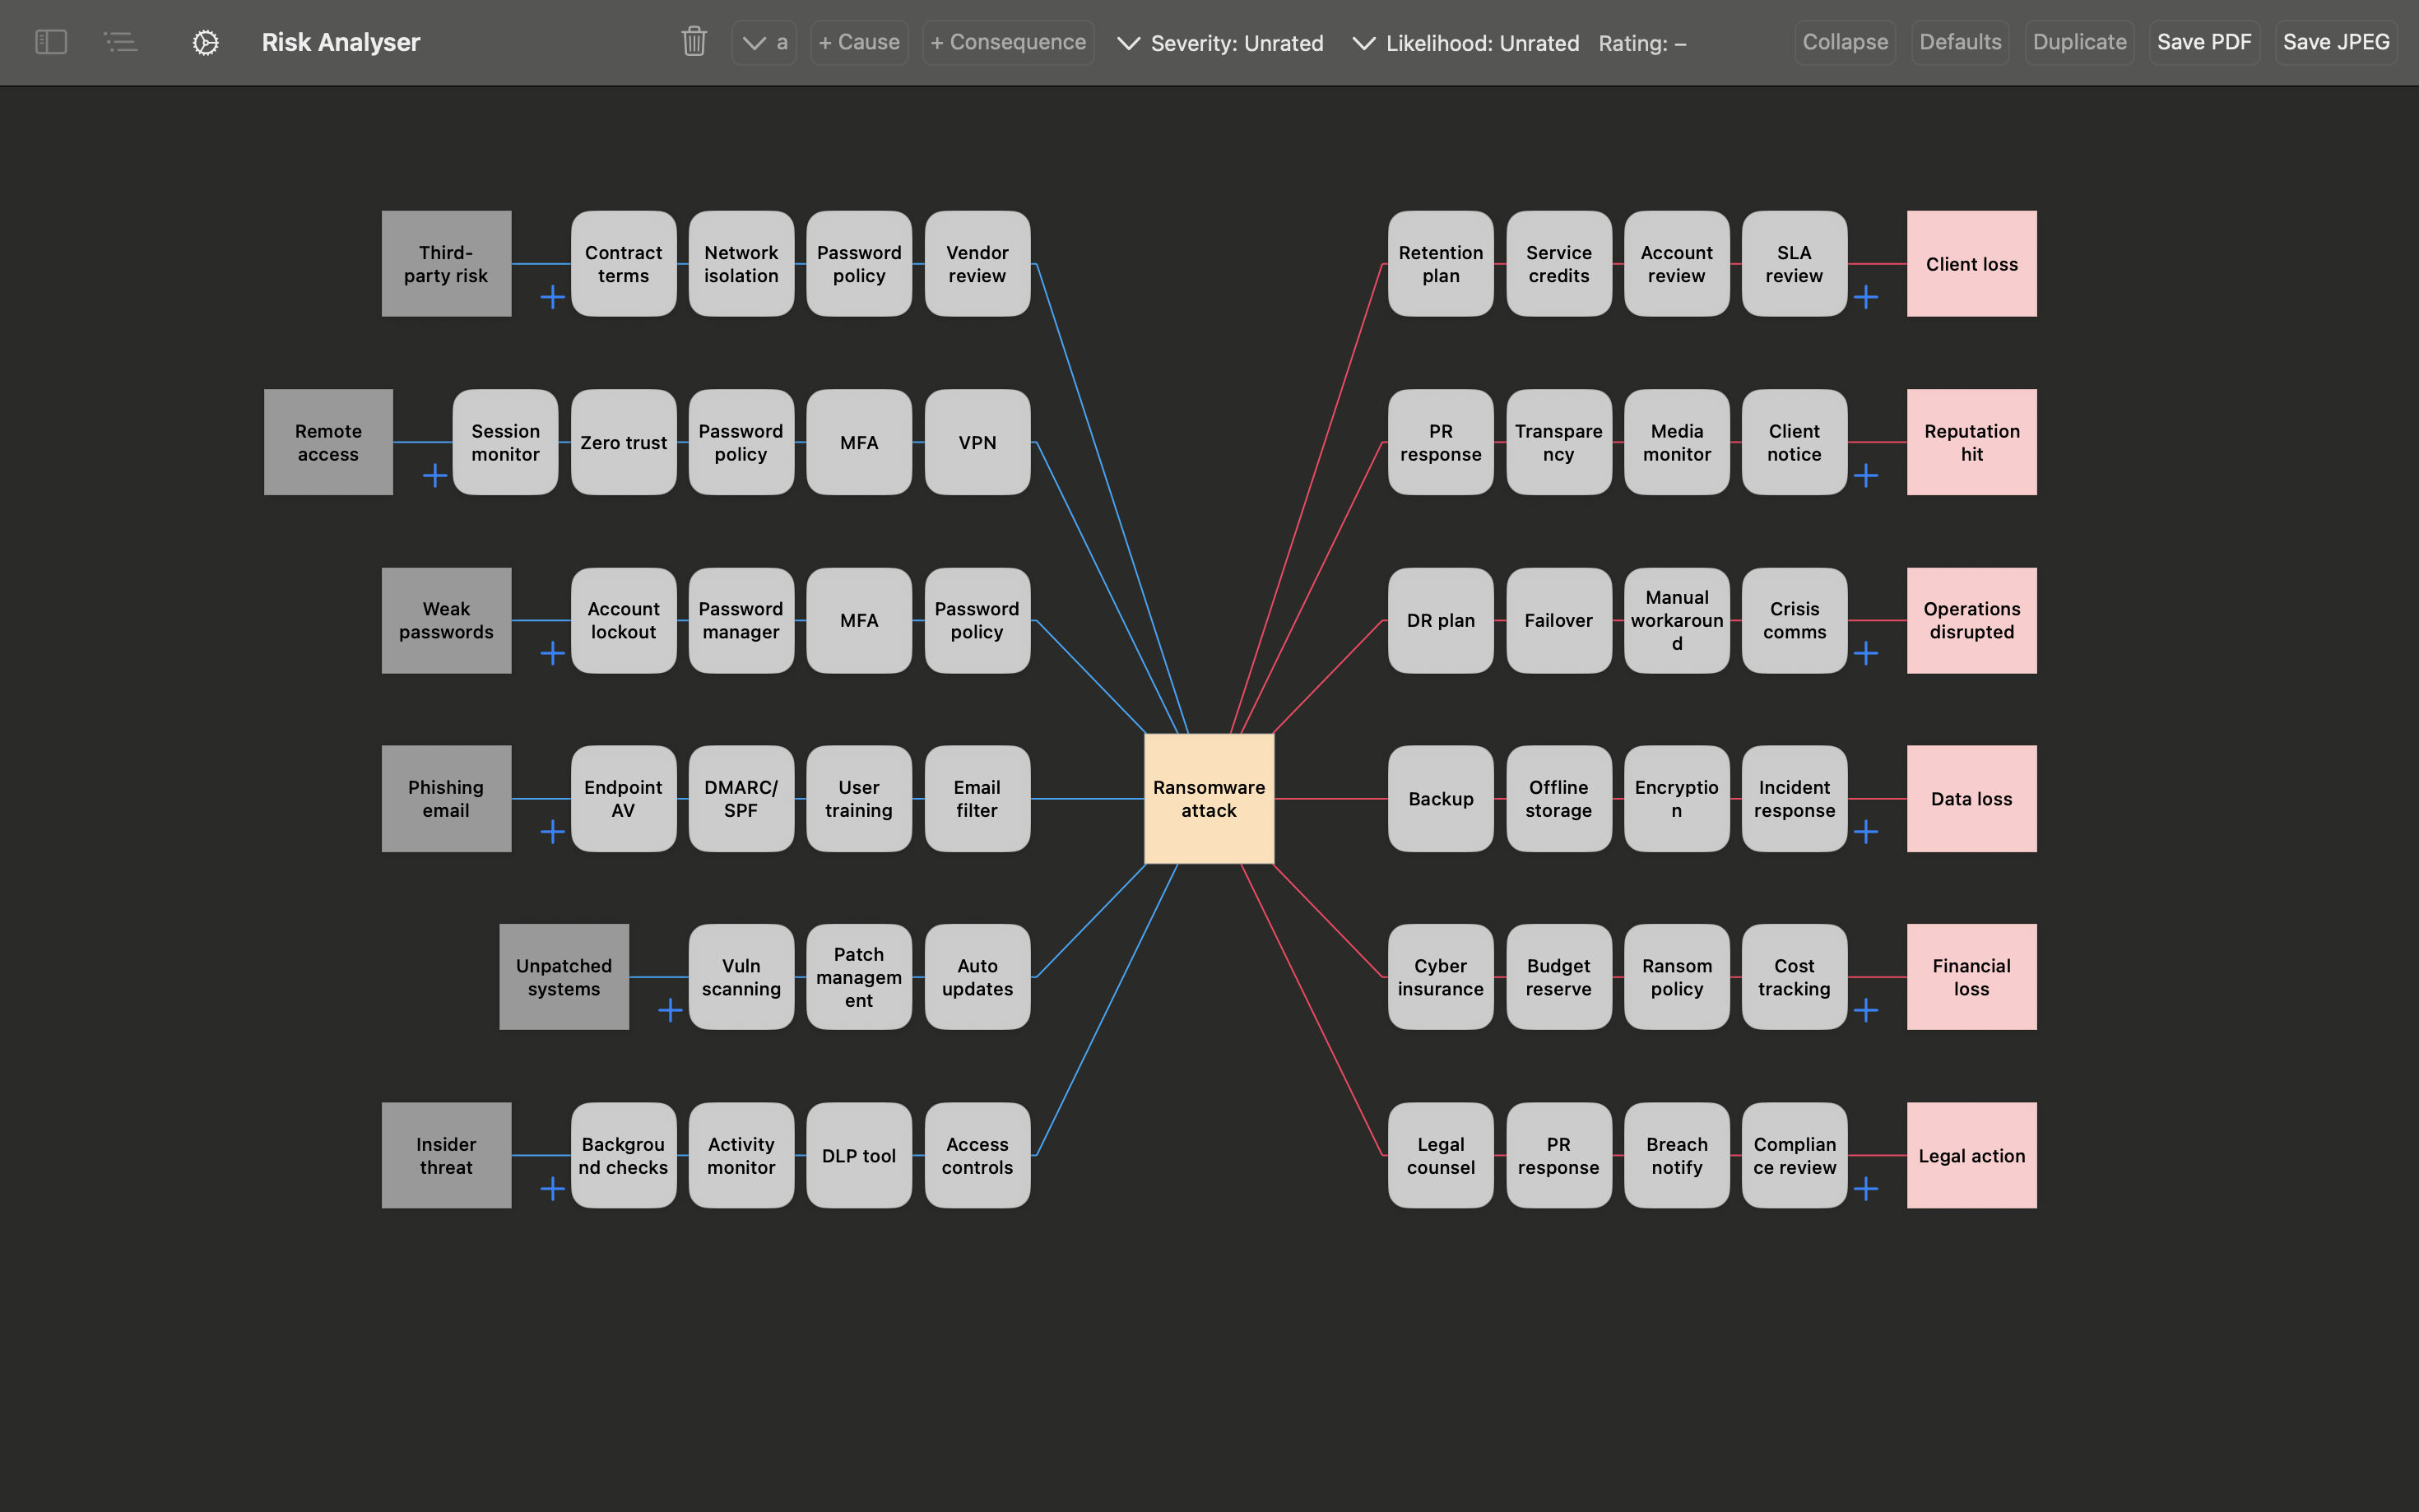Click the Collapse button
Image resolution: width=2419 pixels, height=1512 pixels.
point(1845,42)
